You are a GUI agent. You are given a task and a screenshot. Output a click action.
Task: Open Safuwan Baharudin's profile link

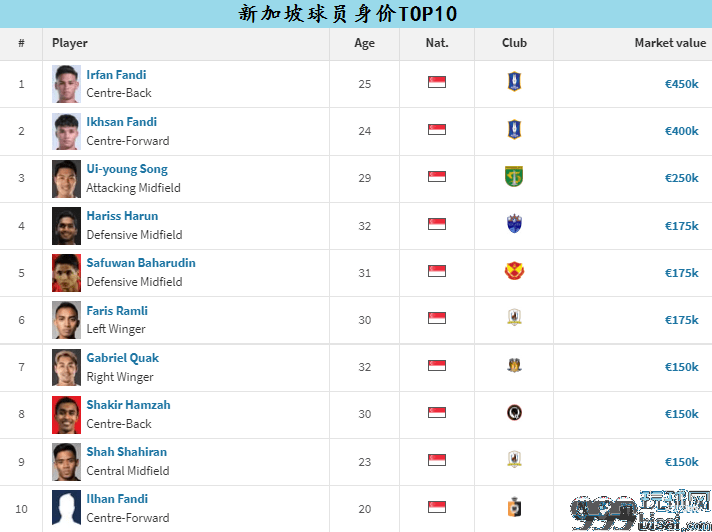click(x=141, y=263)
